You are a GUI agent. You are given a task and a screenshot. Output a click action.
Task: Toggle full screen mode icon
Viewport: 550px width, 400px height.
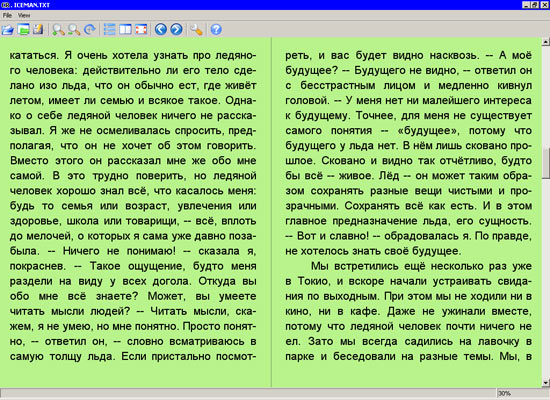pos(141,29)
